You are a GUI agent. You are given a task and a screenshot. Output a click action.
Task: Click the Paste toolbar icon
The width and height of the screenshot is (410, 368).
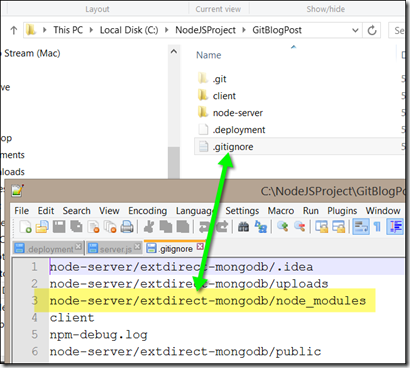pos(183,227)
